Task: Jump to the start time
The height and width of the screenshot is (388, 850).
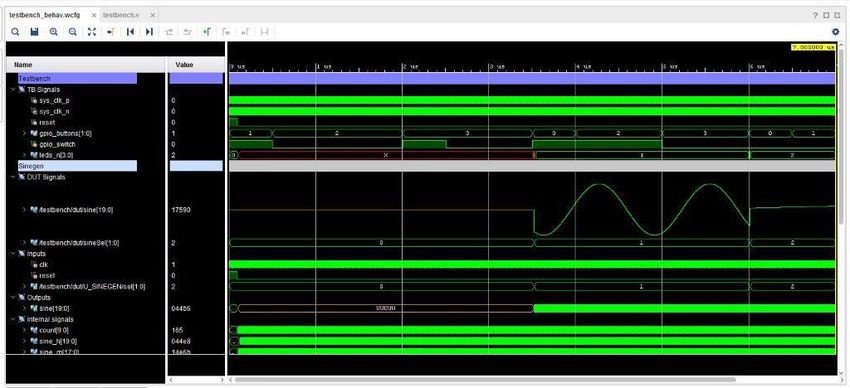Action: point(130,32)
